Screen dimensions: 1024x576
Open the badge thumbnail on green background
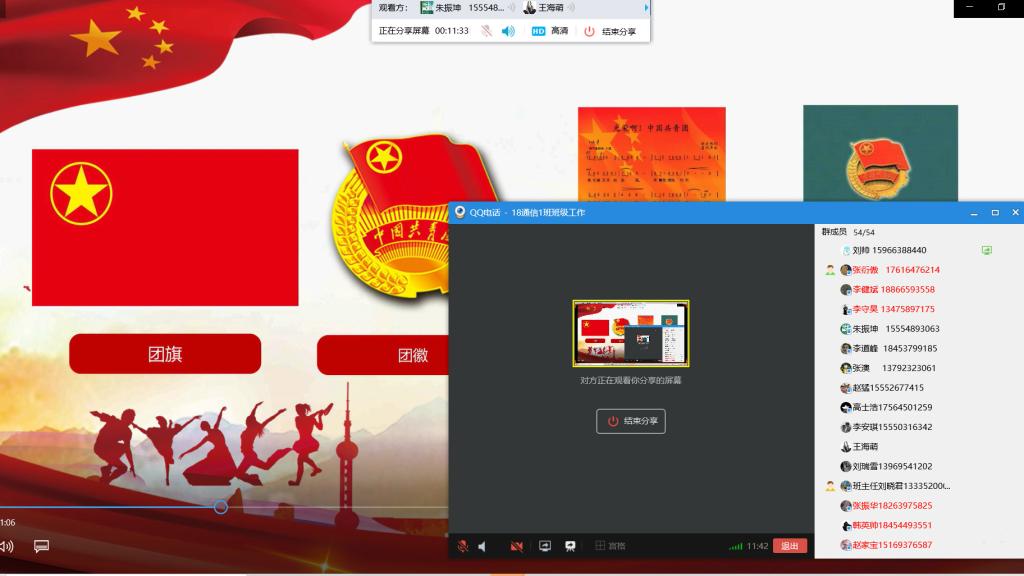point(880,153)
